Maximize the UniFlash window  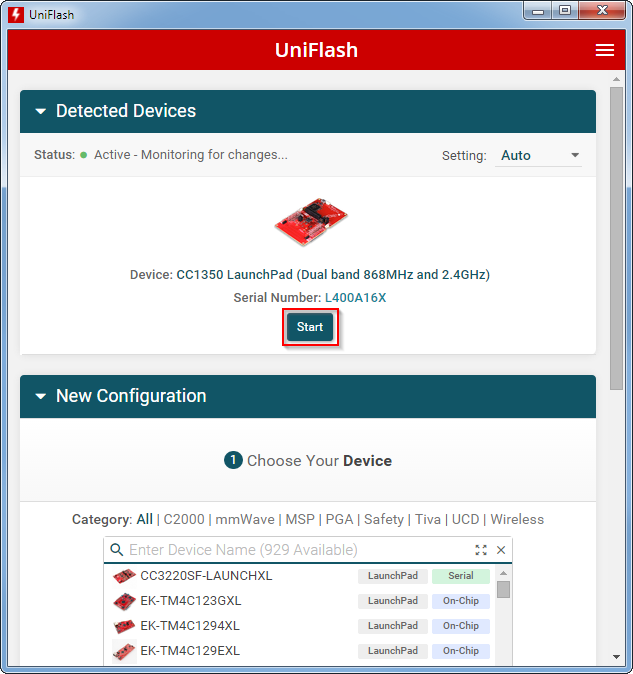point(565,11)
